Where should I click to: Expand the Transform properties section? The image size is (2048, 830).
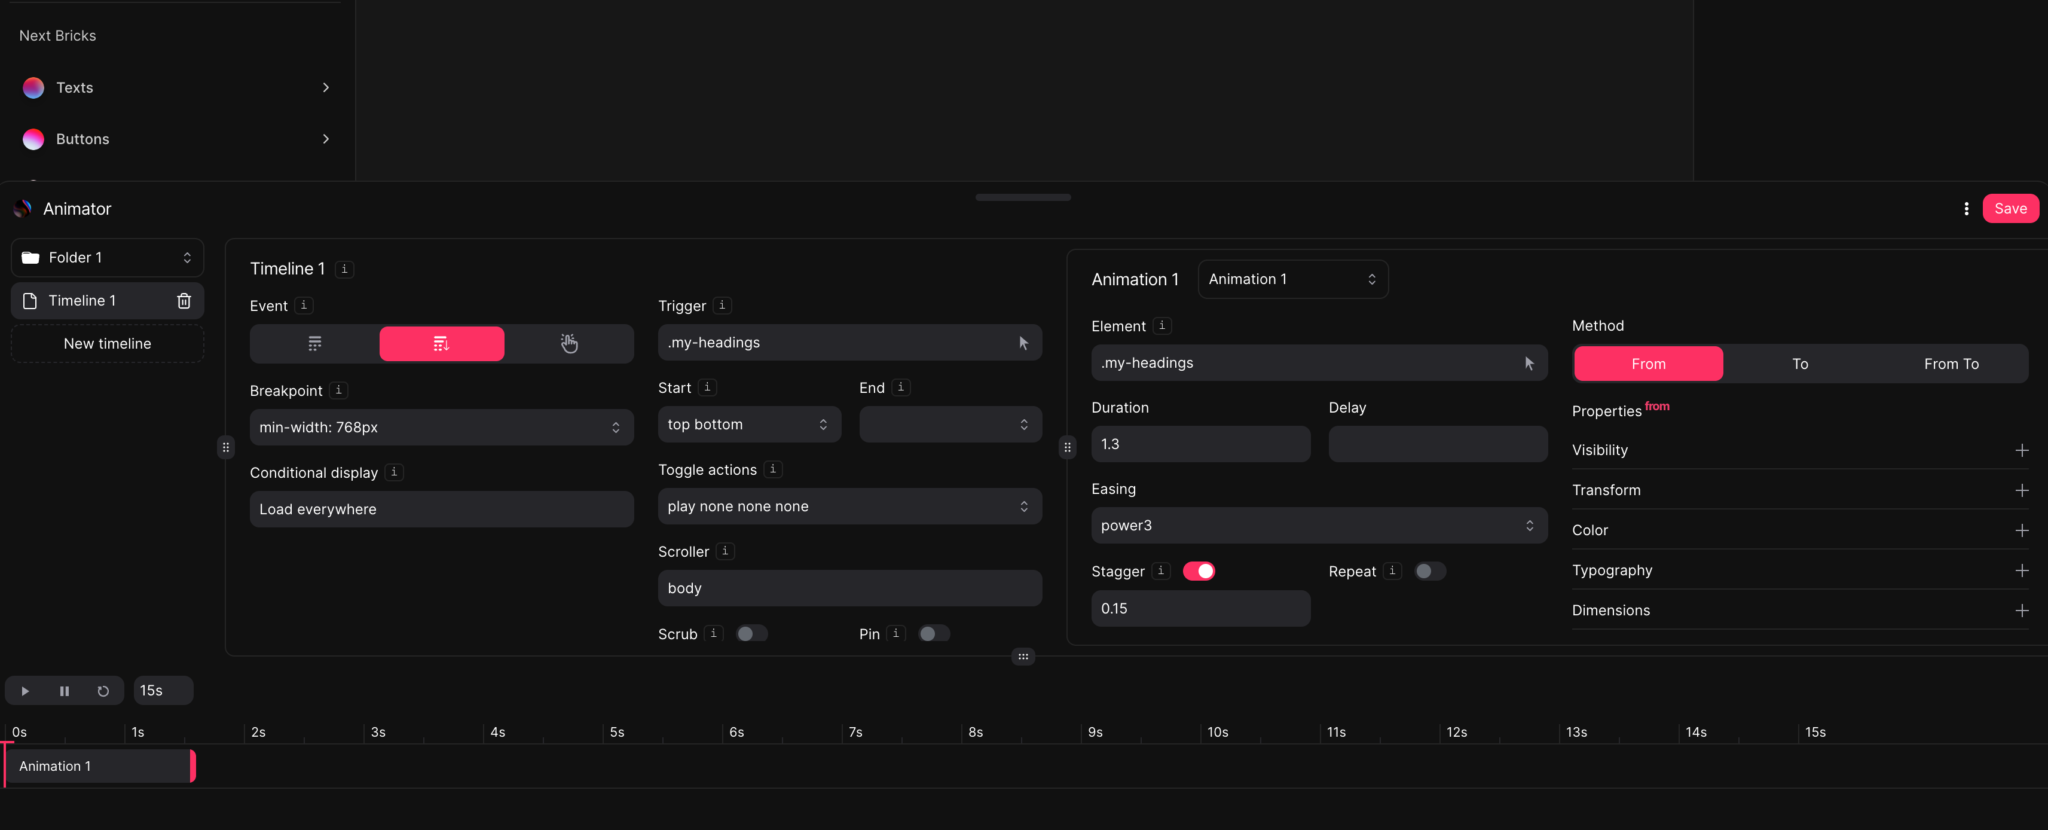pos(2021,490)
